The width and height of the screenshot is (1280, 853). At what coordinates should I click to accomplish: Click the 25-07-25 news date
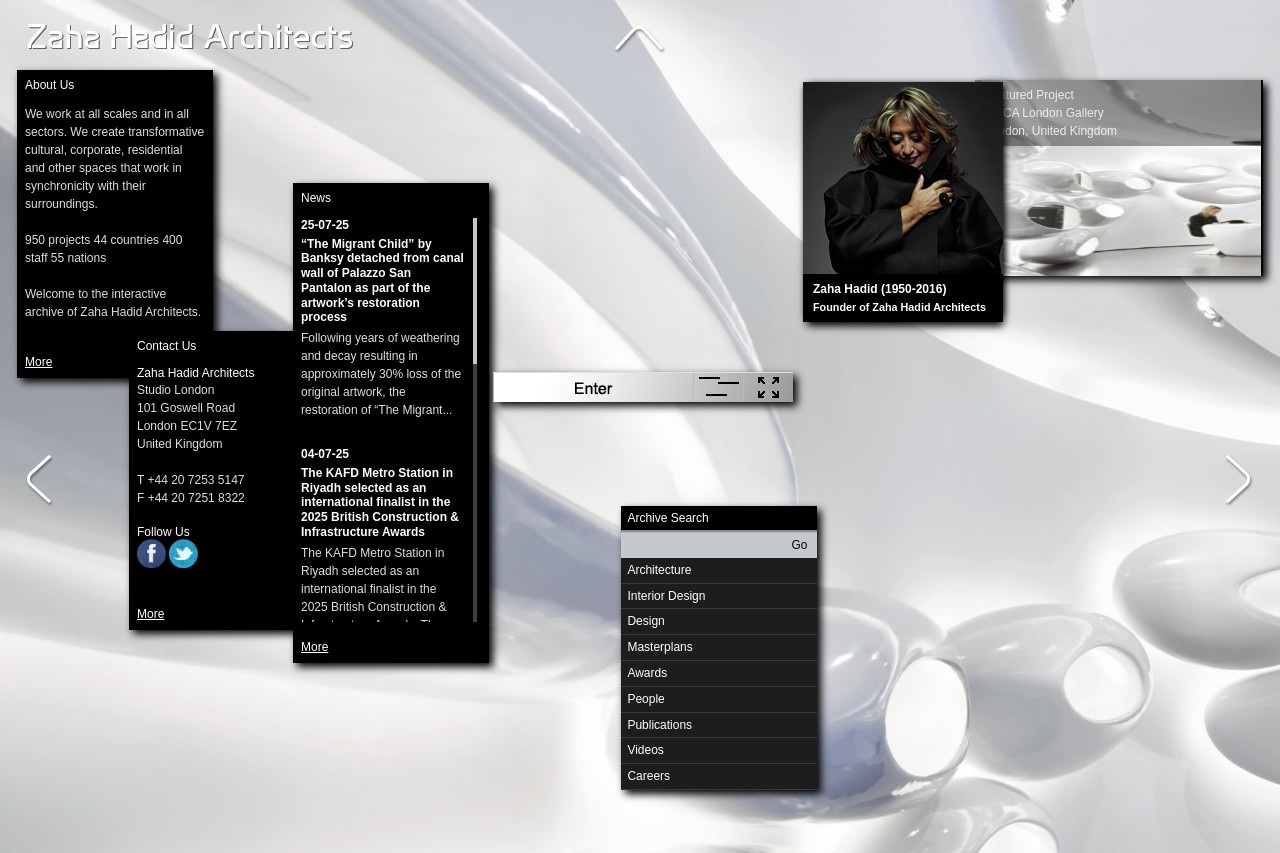[x=325, y=225]
